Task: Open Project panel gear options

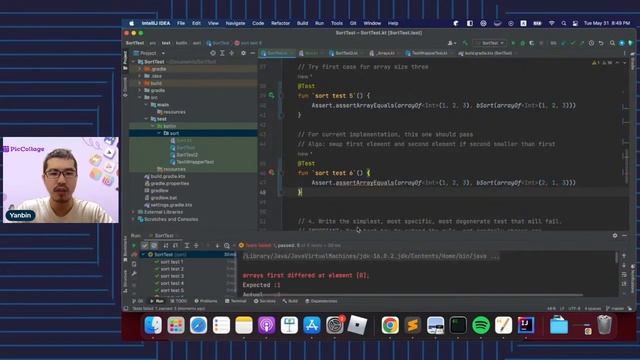Action: (x=243, y=53)
